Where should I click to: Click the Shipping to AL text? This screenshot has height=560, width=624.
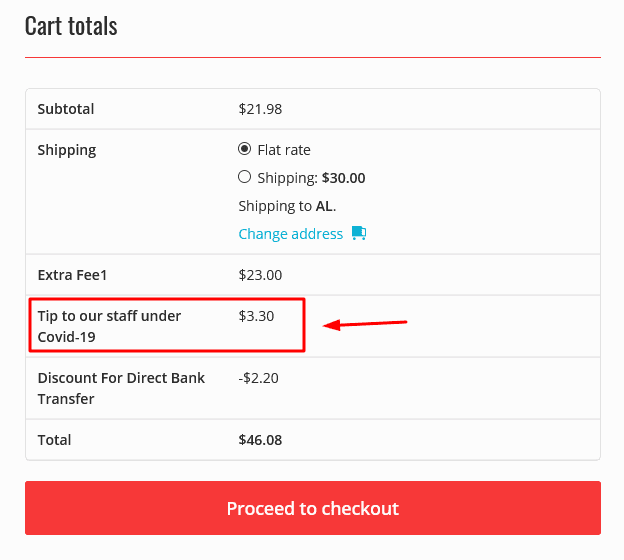287,206
